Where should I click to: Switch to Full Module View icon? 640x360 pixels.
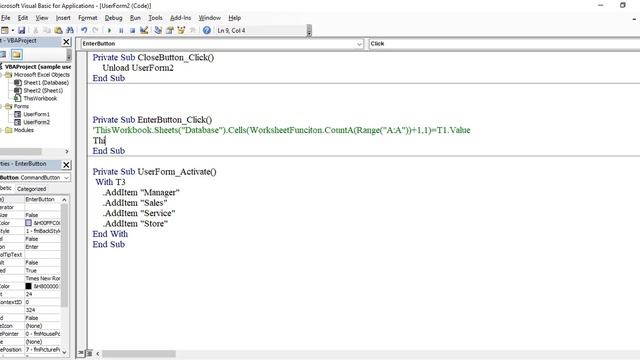click(x=89, y=353)
